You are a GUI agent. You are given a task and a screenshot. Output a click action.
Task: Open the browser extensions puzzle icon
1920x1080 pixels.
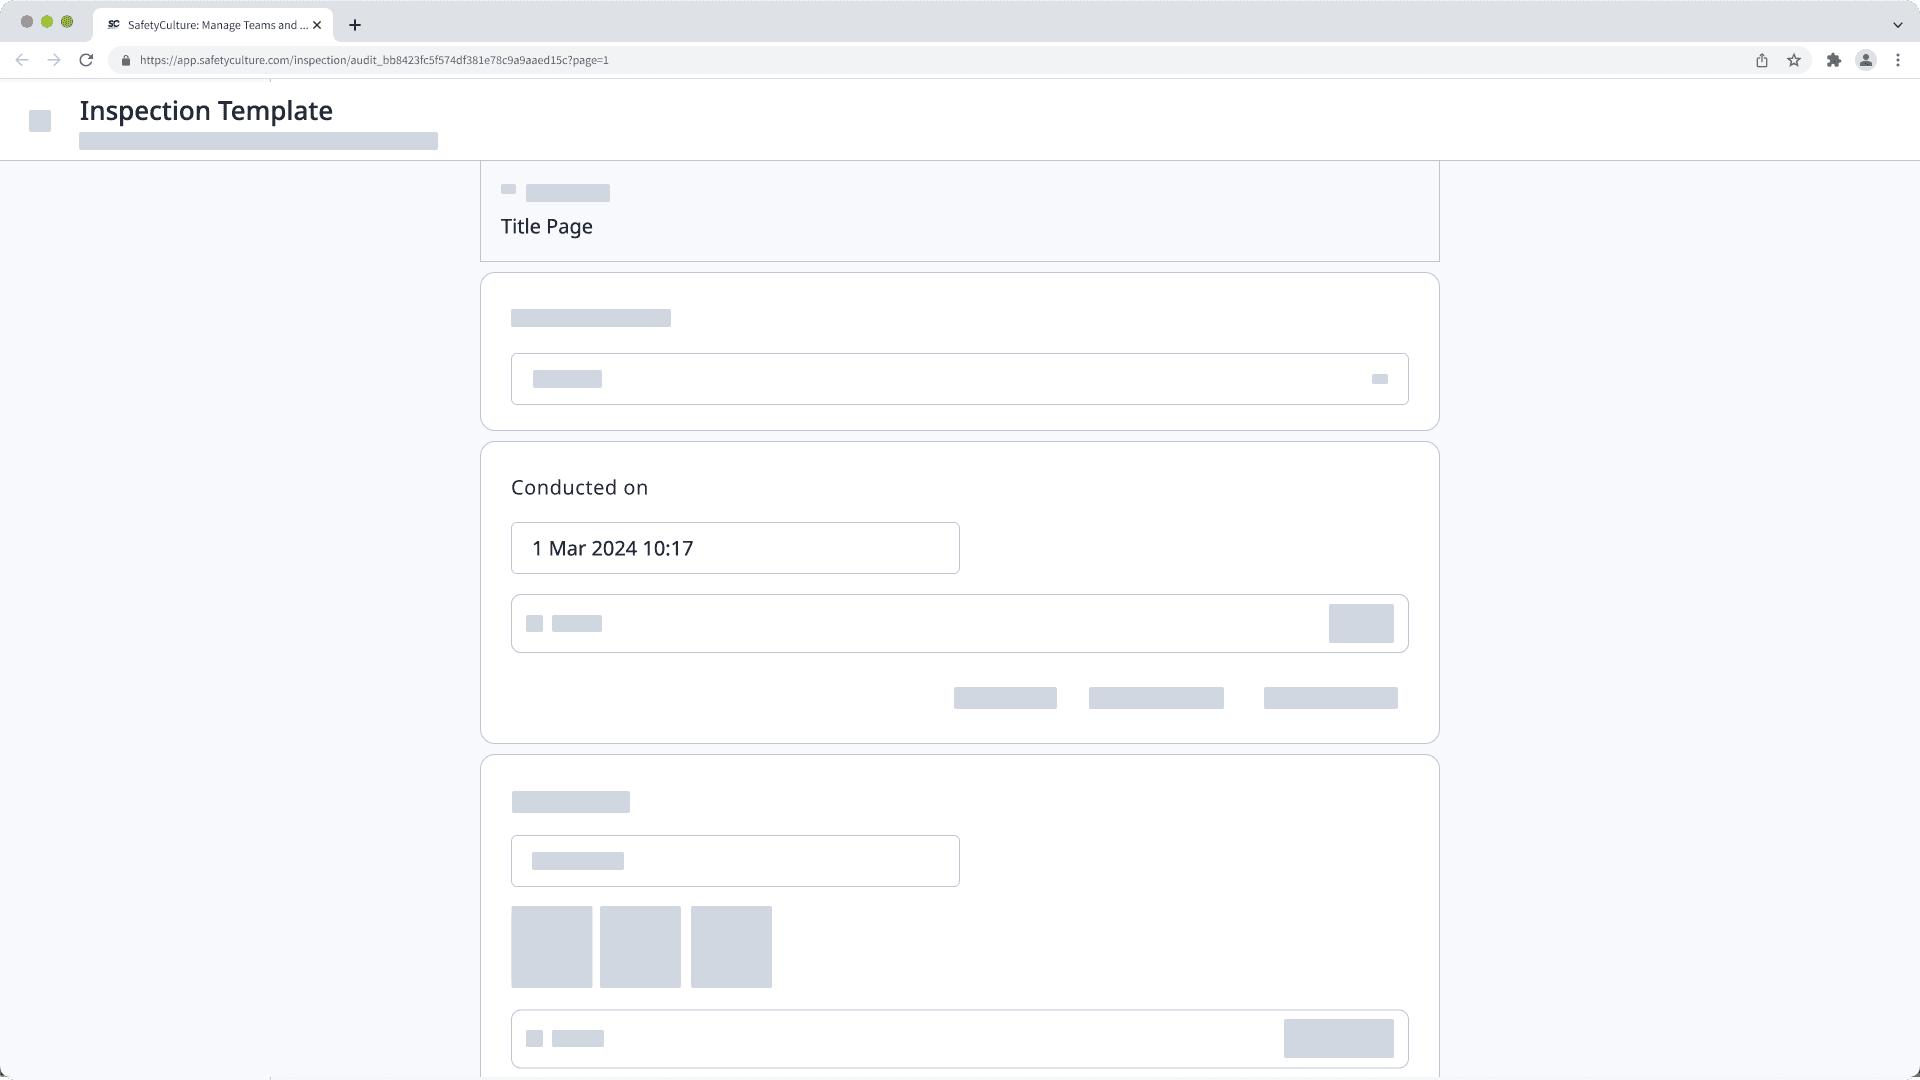pos(1833,60)
